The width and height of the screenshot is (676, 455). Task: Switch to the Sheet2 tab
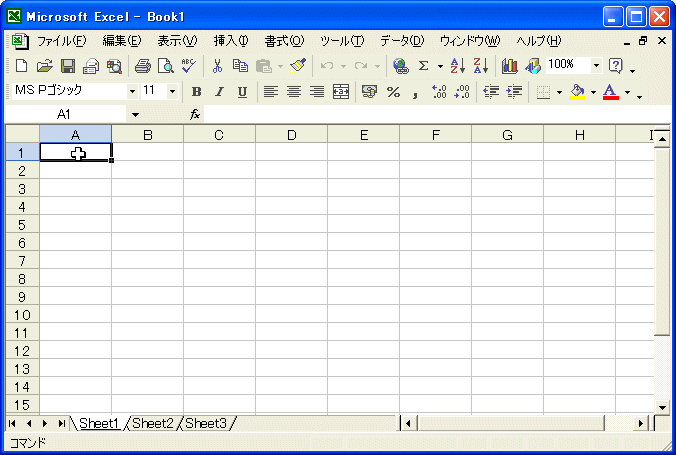click(x=153, y=424)
